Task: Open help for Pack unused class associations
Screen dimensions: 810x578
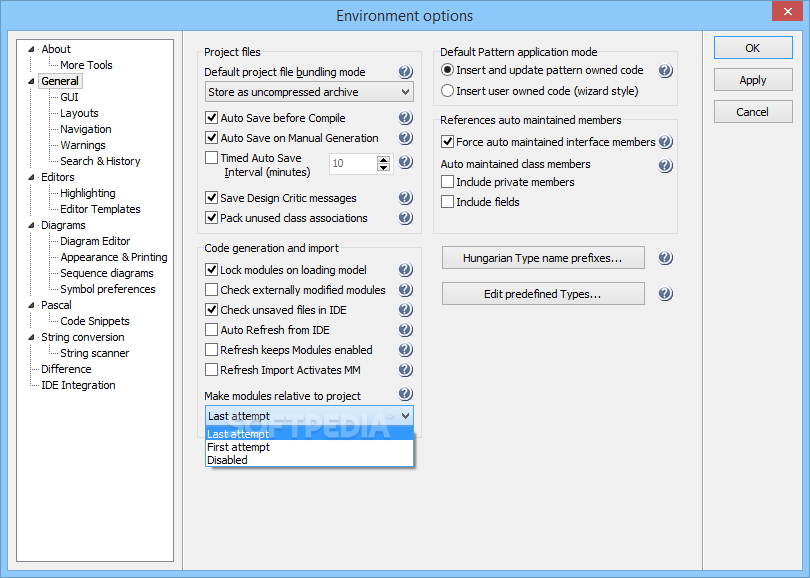Action: point(406,218)
